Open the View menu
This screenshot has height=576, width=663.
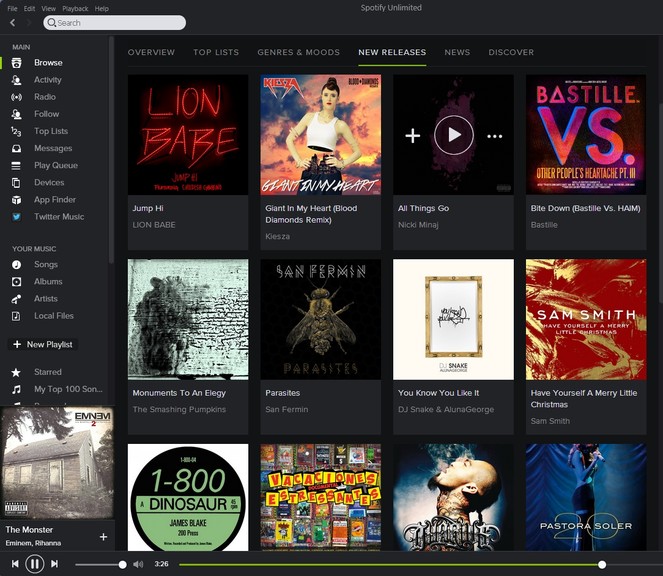point(48,8)
